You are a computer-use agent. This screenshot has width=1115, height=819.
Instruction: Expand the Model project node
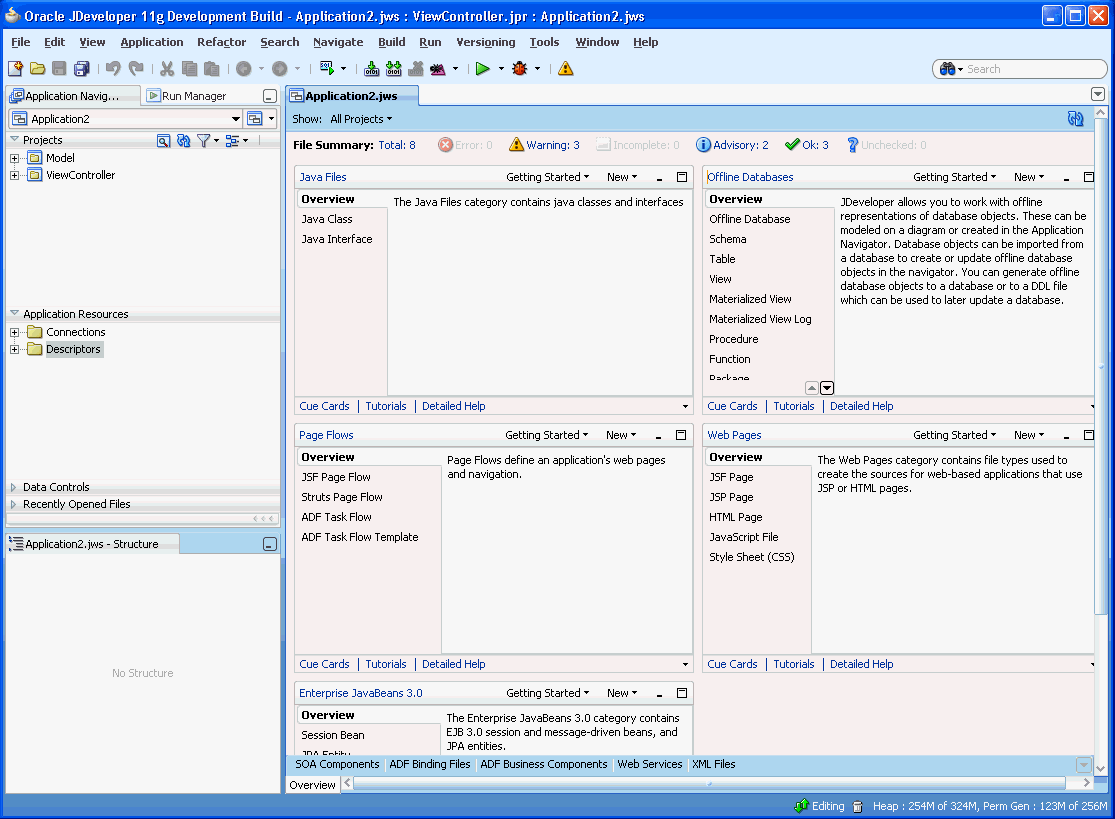(14, 158)
